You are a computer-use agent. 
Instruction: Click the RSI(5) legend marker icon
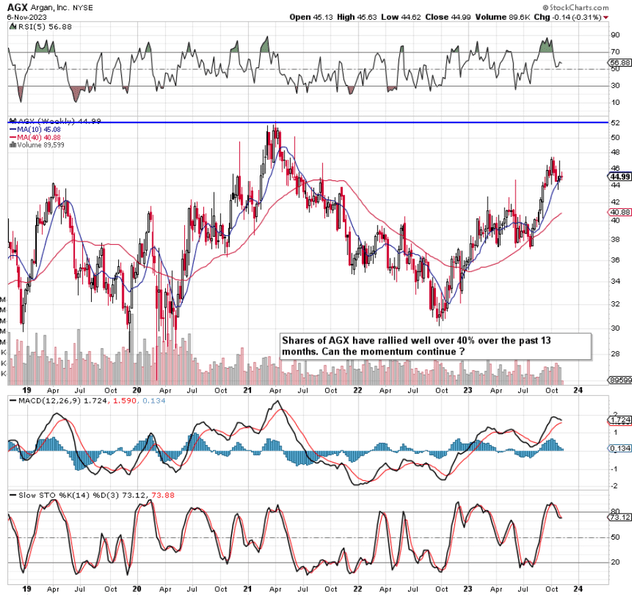[x=11, y=27]
